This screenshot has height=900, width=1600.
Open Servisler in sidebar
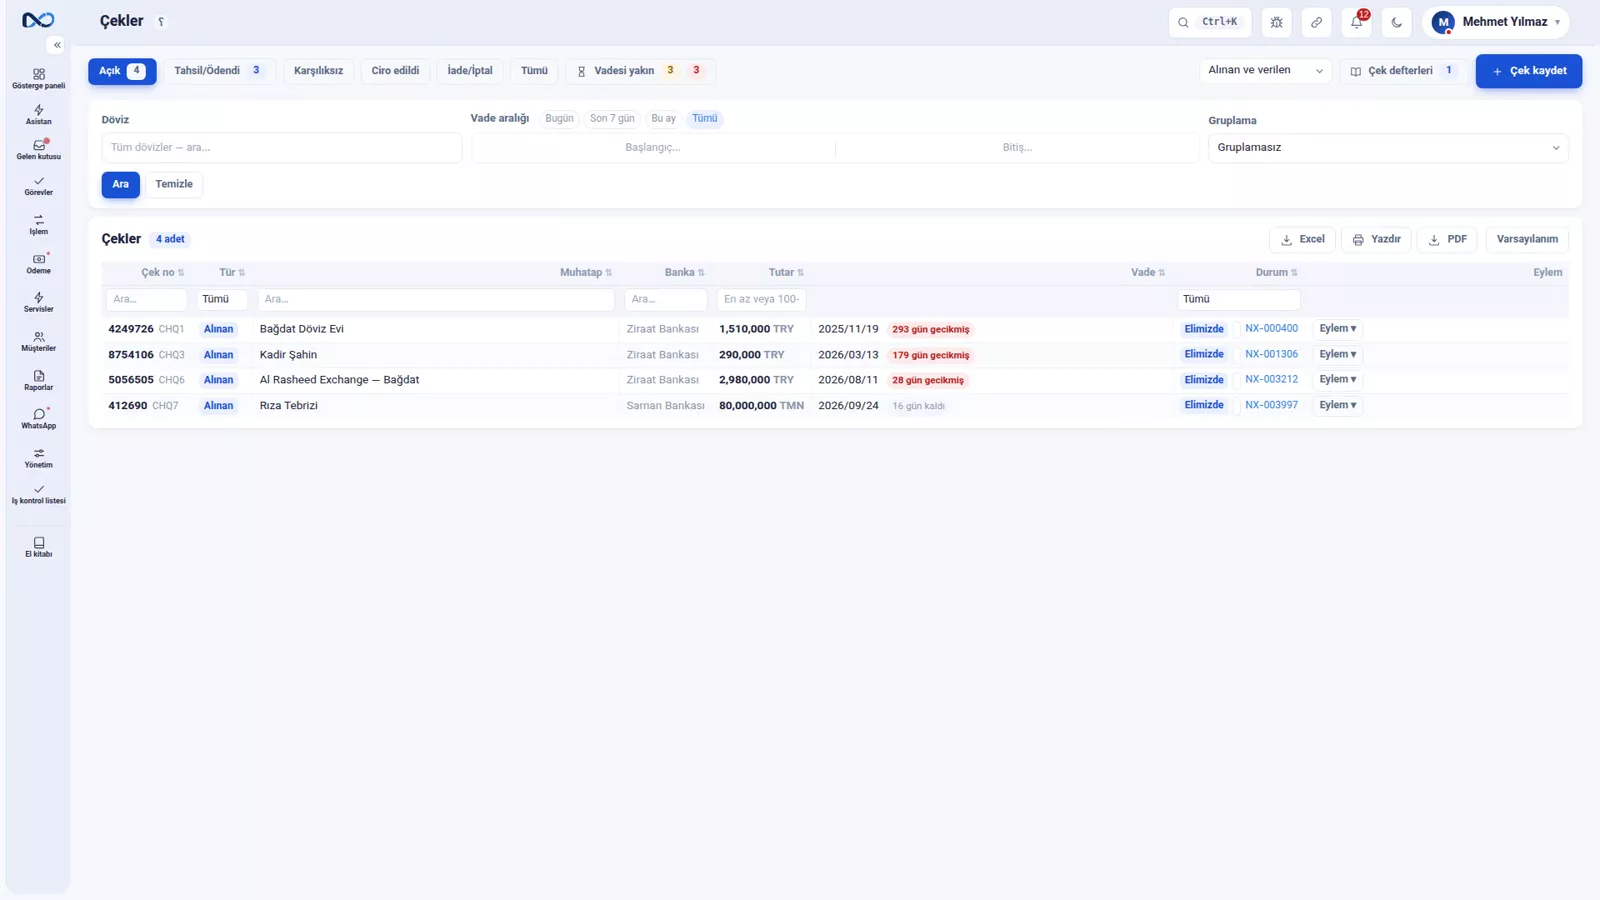[38, 303]
